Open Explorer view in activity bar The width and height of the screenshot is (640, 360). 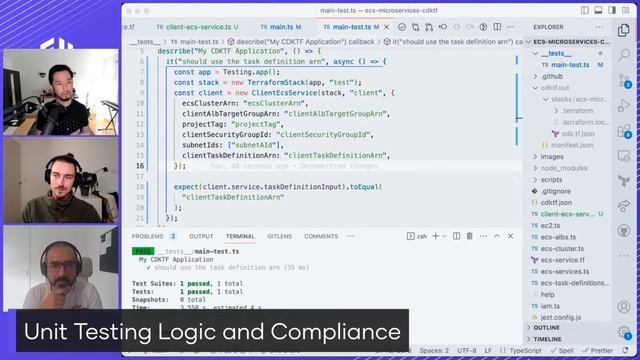pos(624,30)
